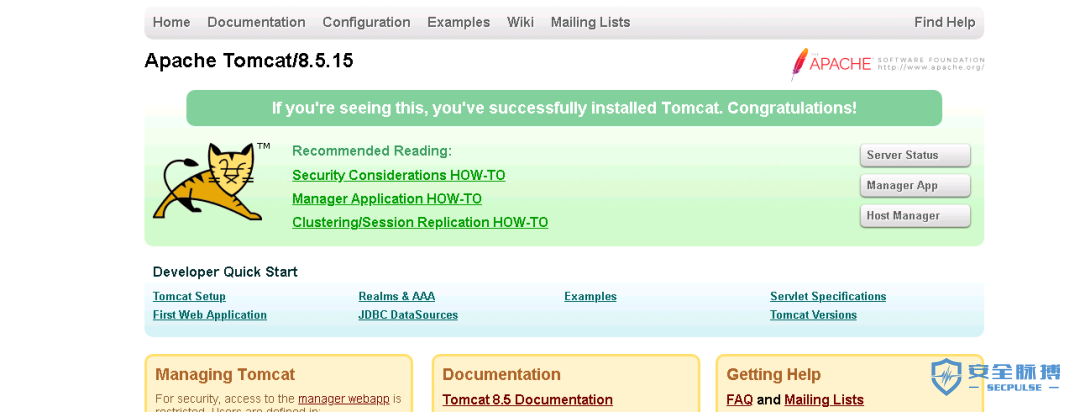Click the Recommended Reading label
The image size is (1080, 412).
coord(372,151)
